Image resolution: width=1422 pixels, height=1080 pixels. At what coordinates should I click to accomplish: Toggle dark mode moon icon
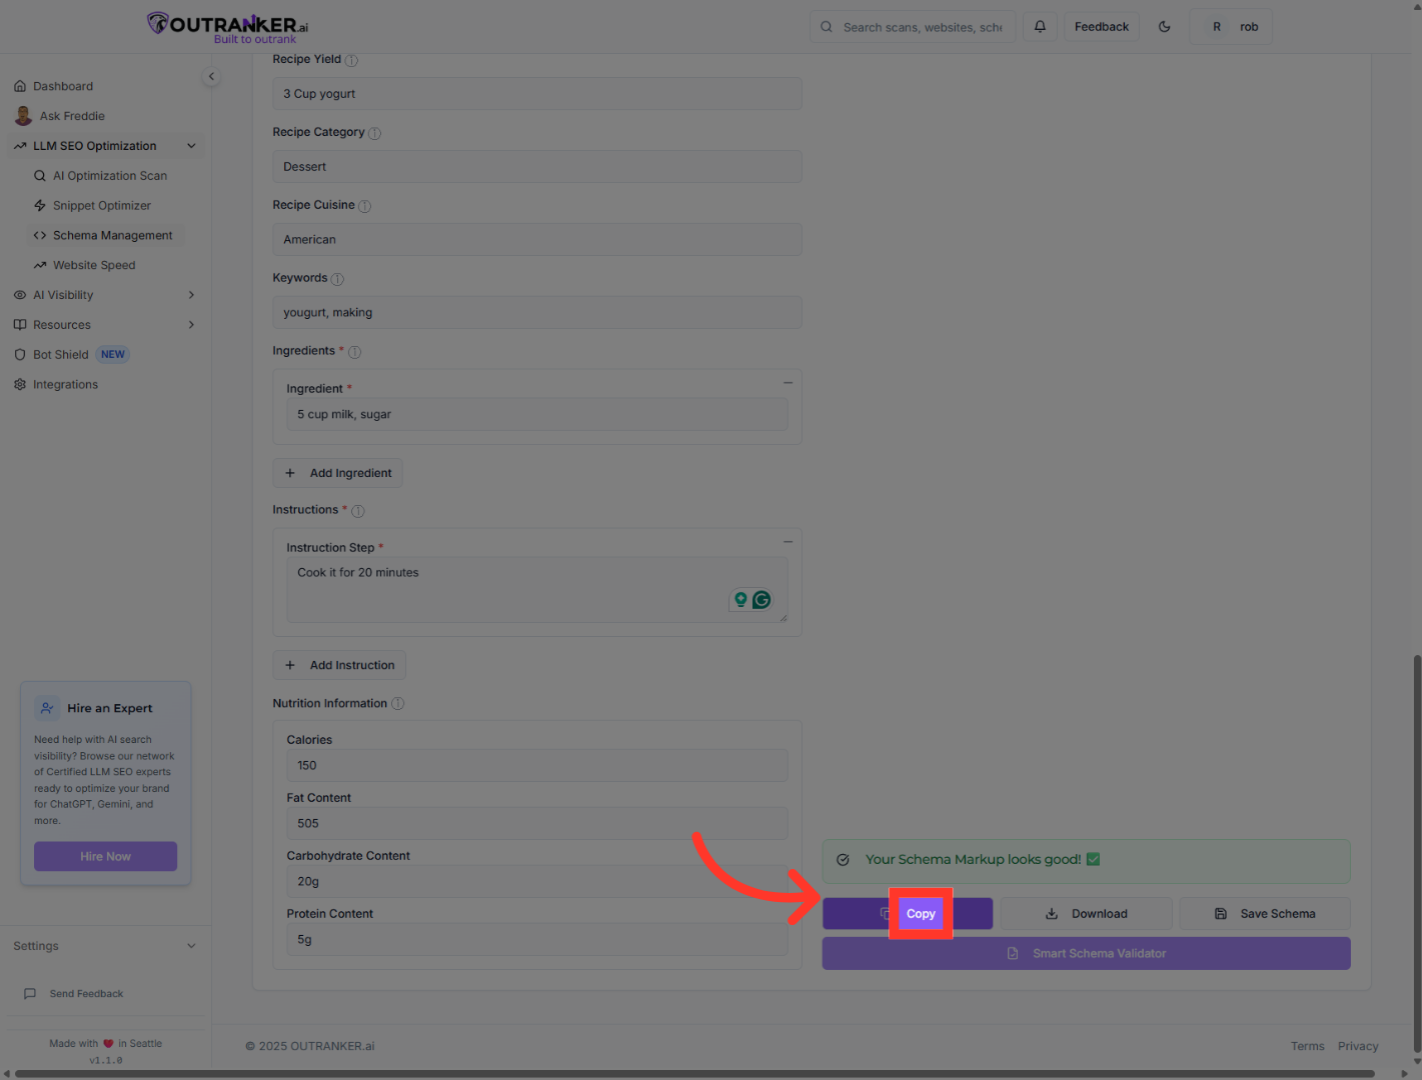point(1164,27)
